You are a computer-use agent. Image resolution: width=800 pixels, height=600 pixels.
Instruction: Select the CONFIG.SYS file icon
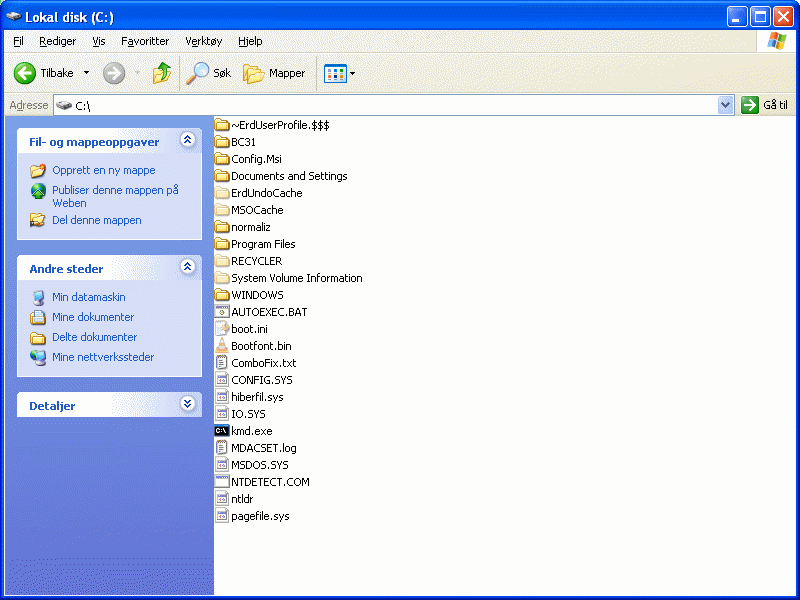point(222,380)
